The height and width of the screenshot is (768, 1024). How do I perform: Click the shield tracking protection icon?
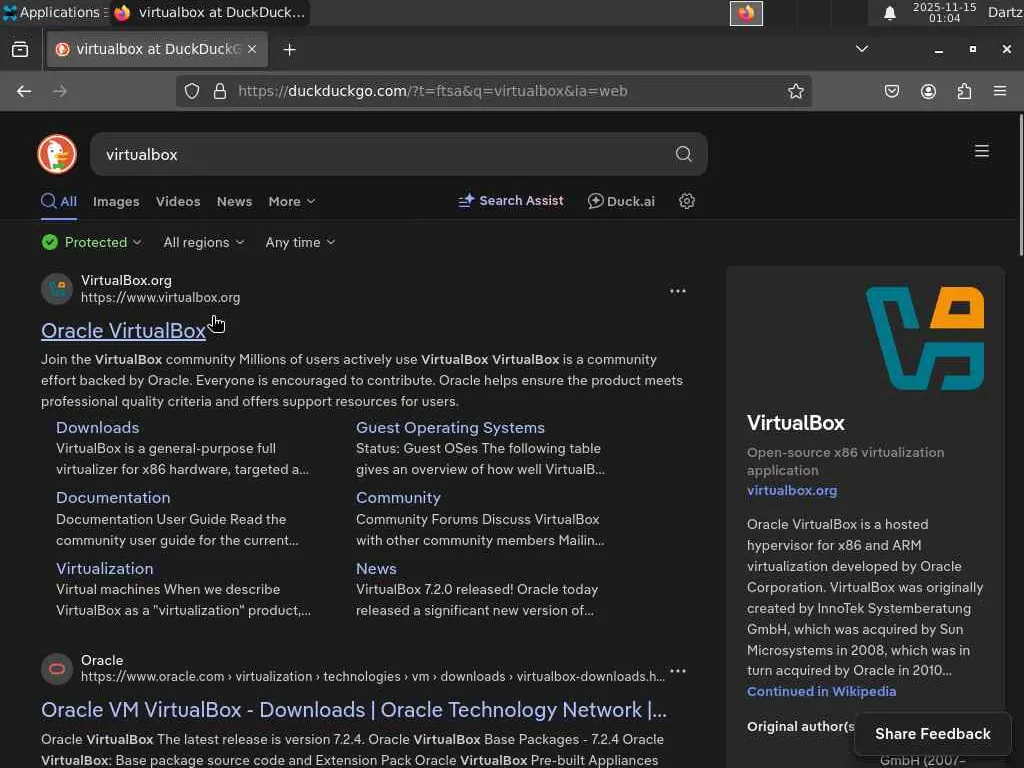(192, 91)
